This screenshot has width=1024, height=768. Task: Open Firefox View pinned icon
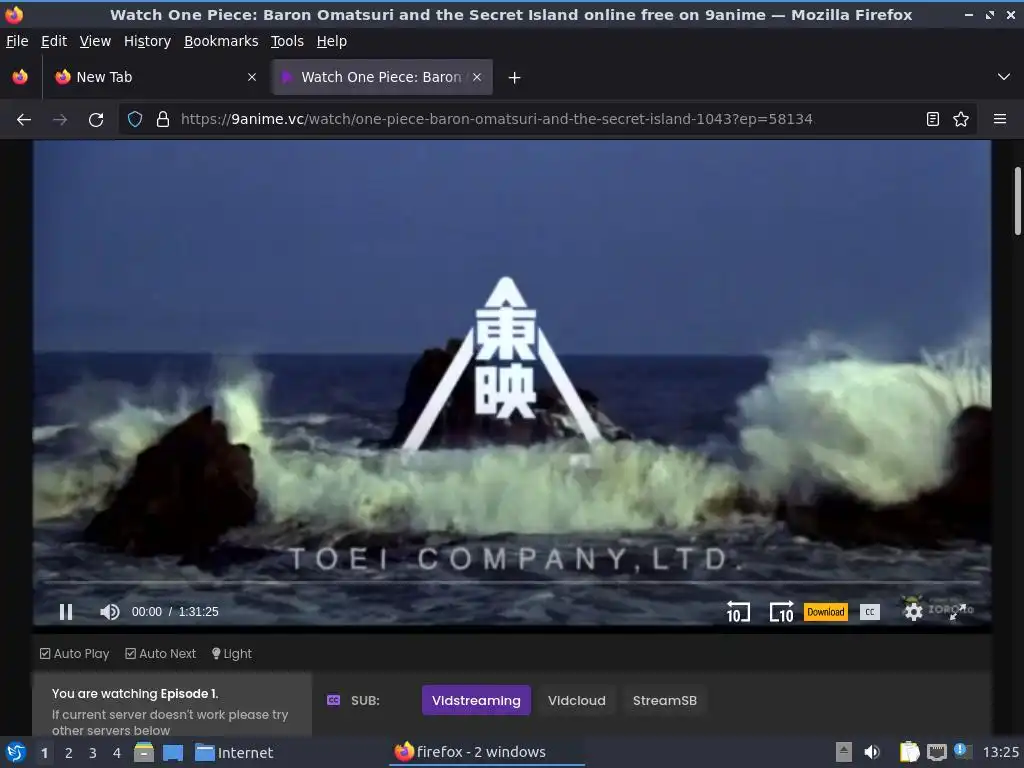[x=20, y=77]
